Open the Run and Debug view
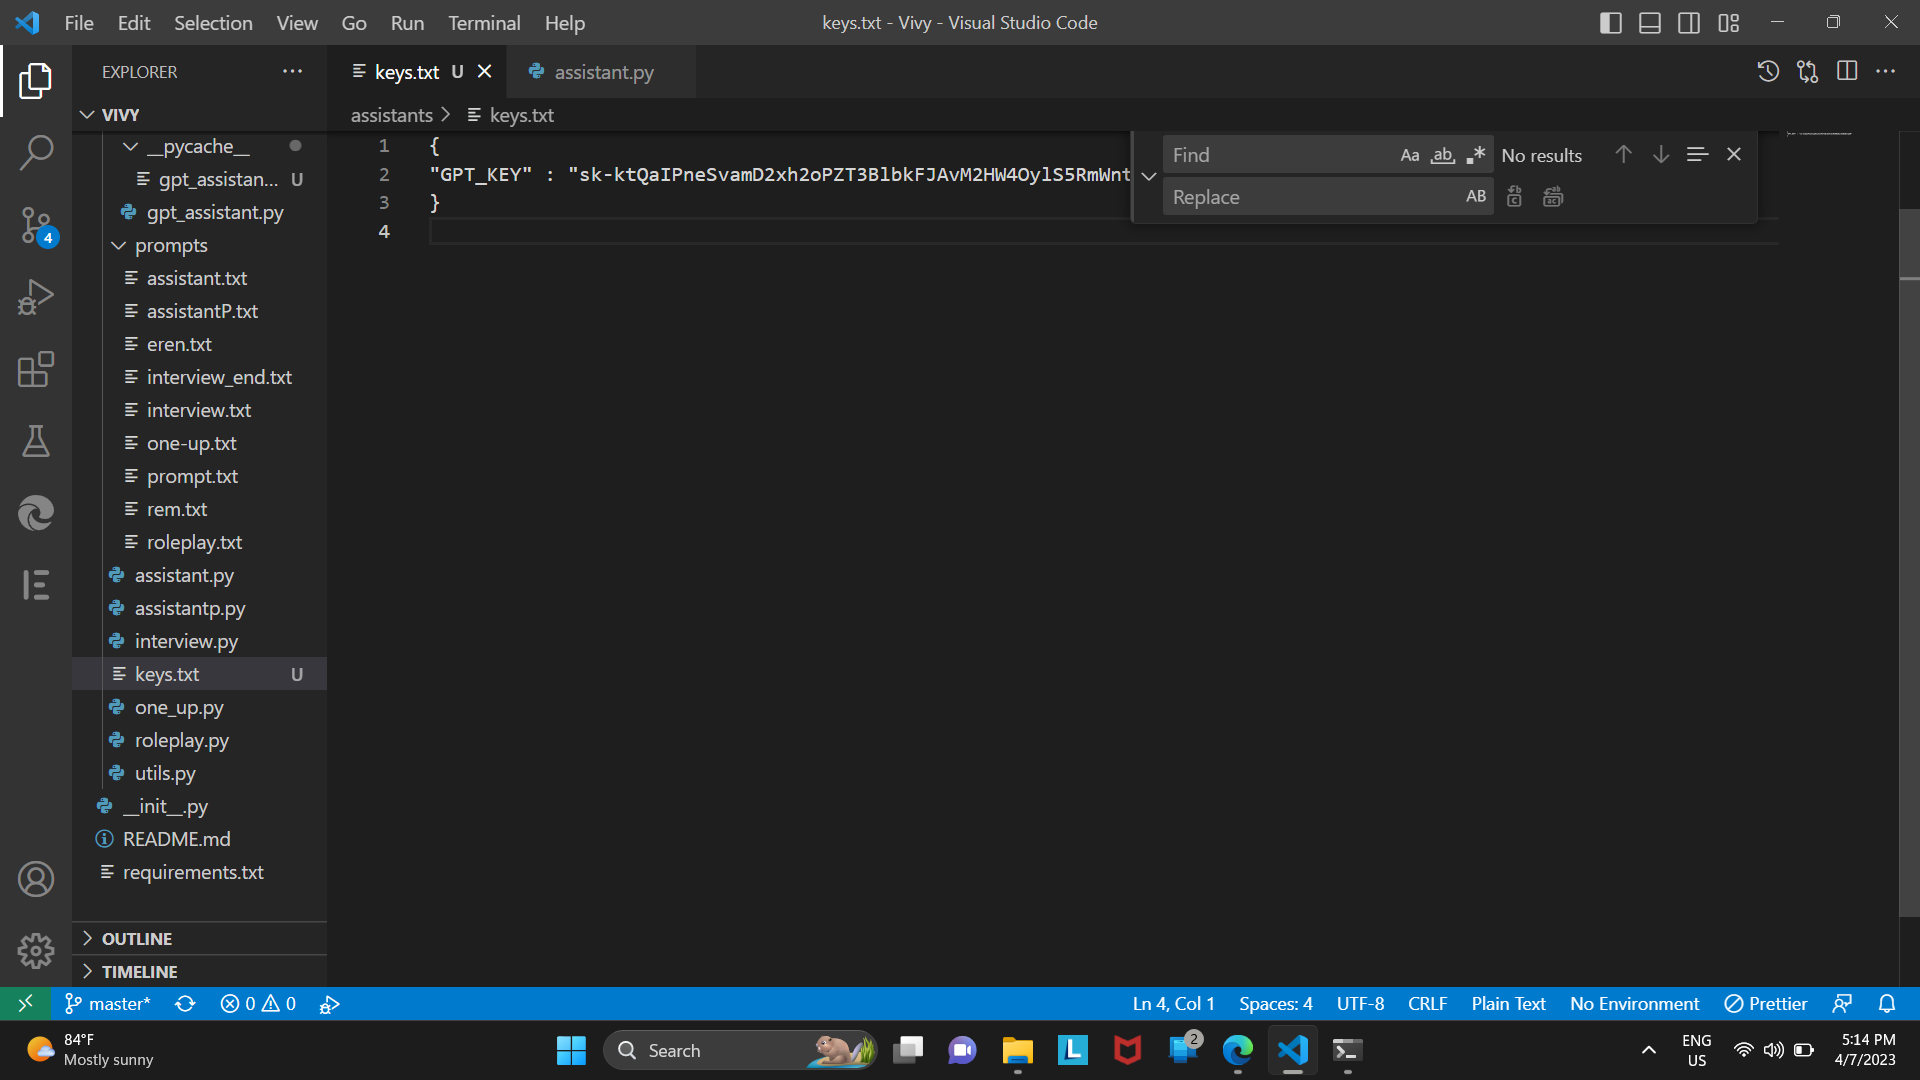Image resolution: width=1920 pixels, height=1080 pixels. [x=36, y=296]
